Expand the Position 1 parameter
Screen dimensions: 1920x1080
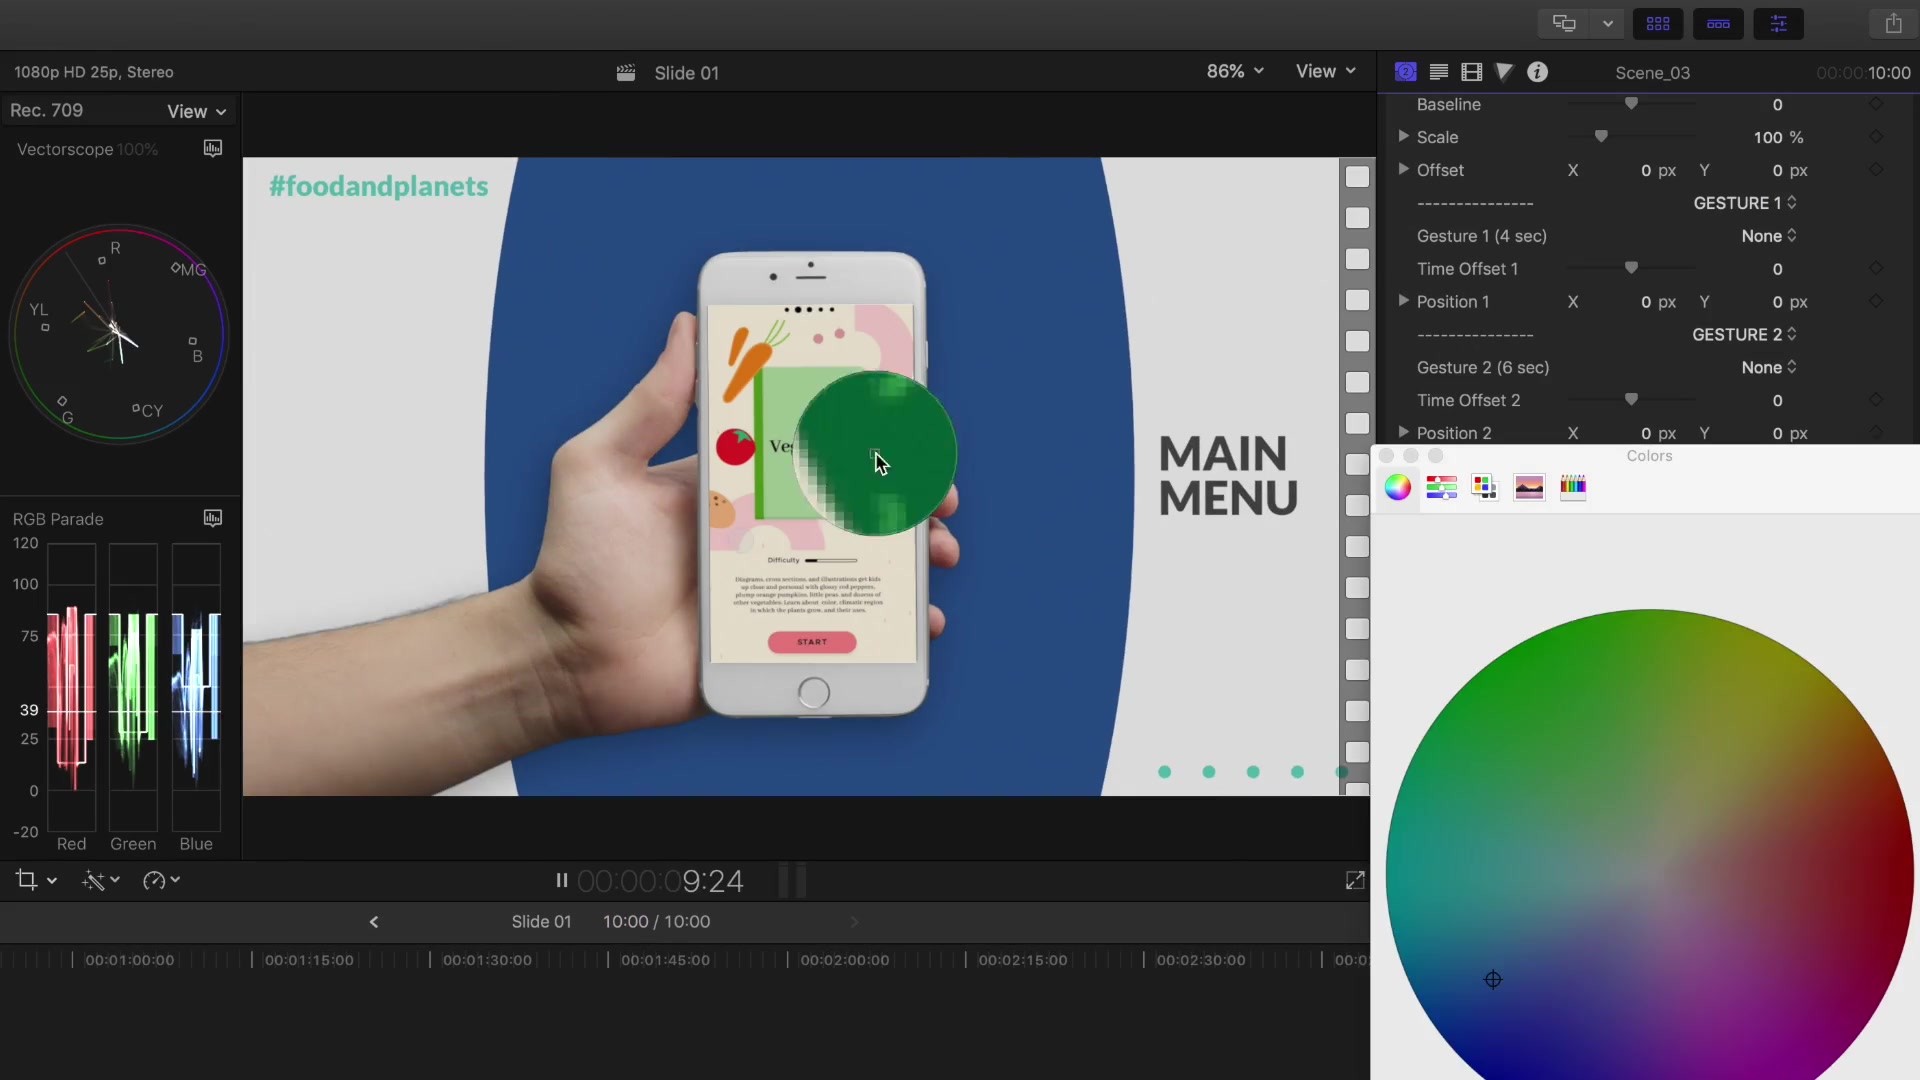click(x=1403, y=300)
